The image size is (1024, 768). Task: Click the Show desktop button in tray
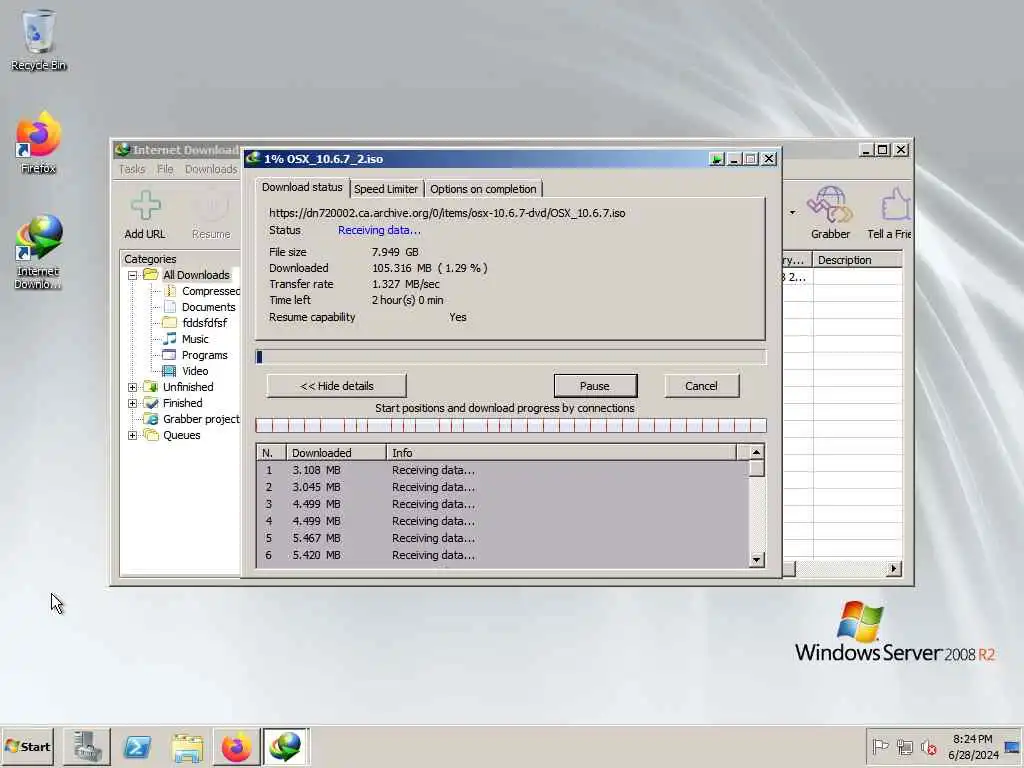click(x=1012, y=746)
